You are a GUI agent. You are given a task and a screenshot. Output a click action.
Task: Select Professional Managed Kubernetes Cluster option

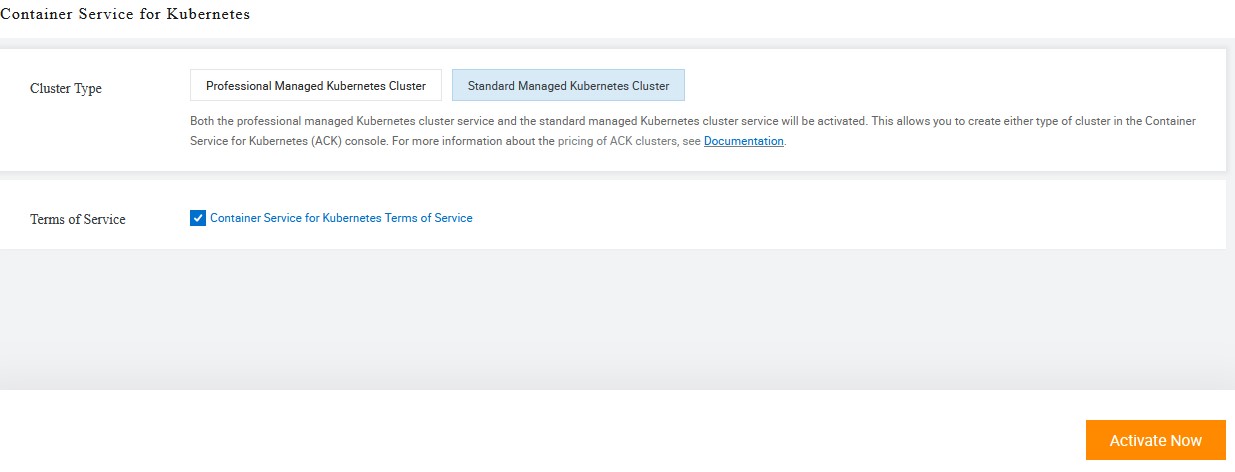tap(316, 86)
